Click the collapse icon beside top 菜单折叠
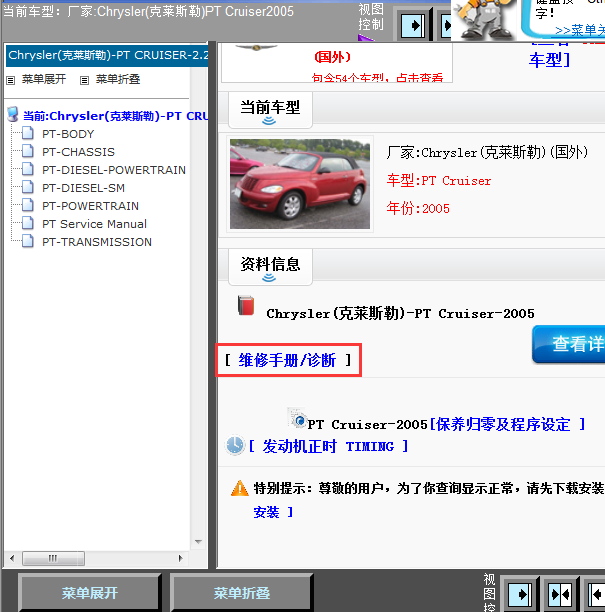This screenshot has height=612, width=605. click(x=84, y=80)
